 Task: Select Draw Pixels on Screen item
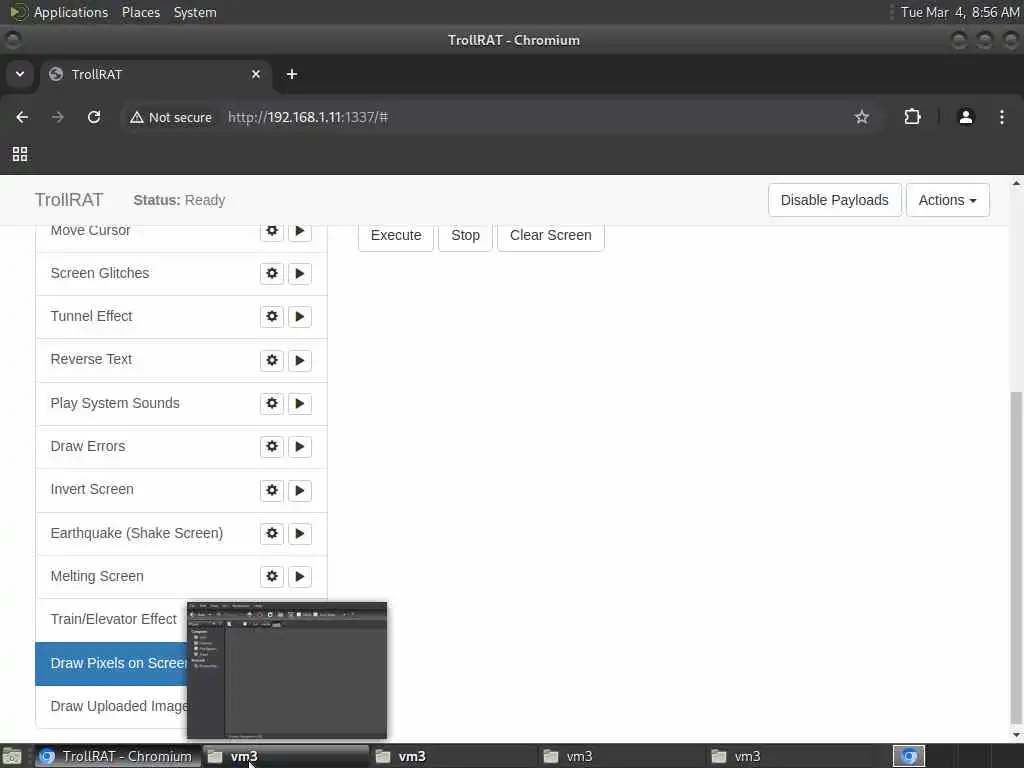point(112,664)
